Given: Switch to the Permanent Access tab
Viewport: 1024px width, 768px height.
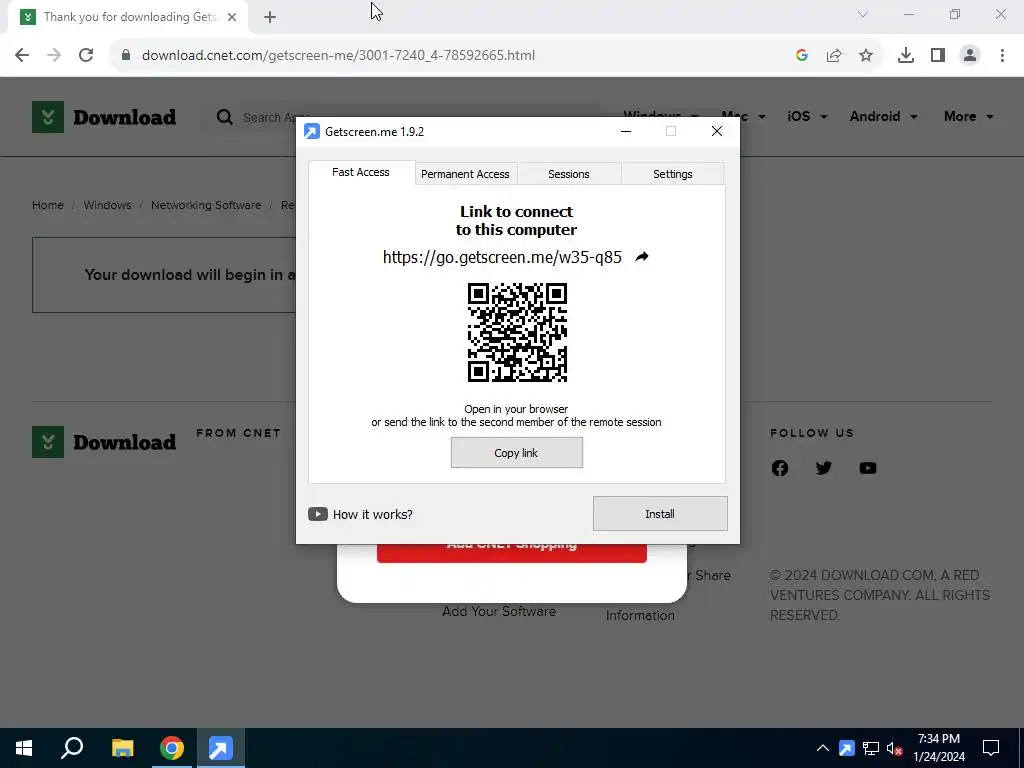Looking at the screenshot, I should point(465,174).
